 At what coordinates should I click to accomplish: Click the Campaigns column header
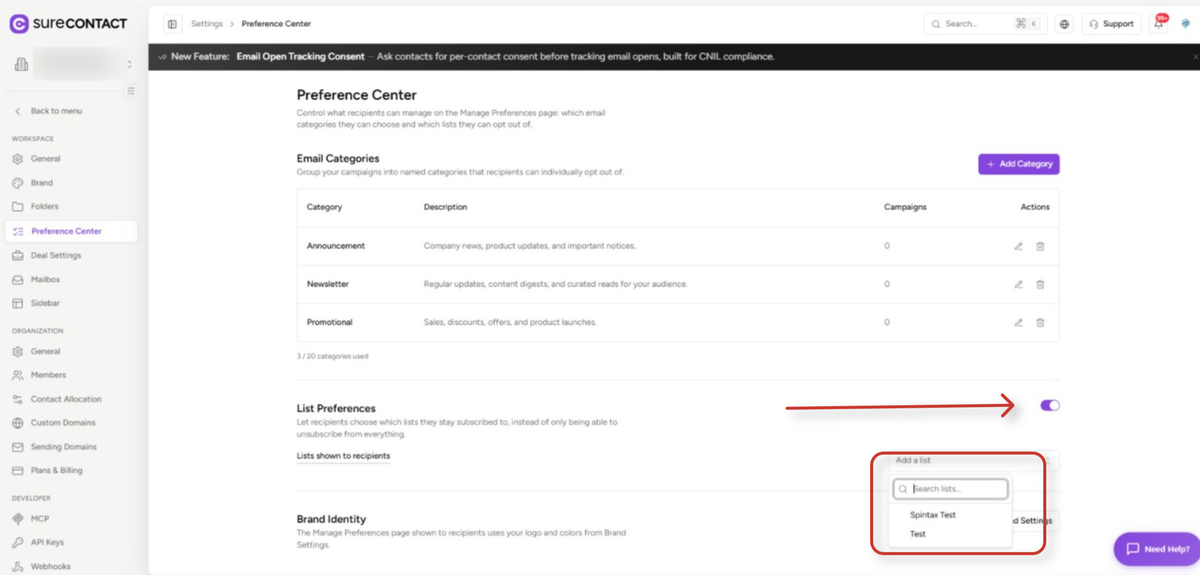(x=906, y=207)
